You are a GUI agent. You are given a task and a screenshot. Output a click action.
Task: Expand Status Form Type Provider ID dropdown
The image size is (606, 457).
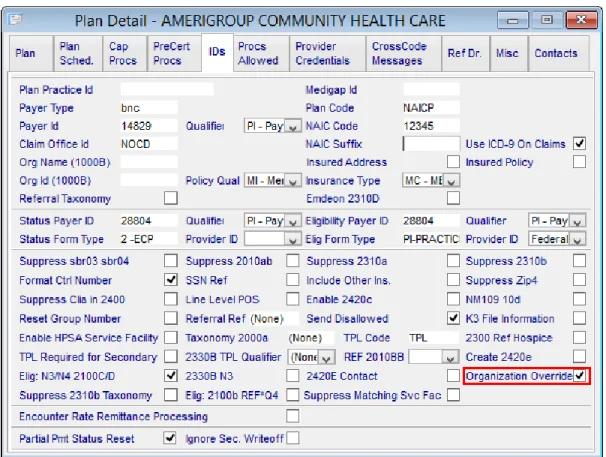click(x=273, y=239)
